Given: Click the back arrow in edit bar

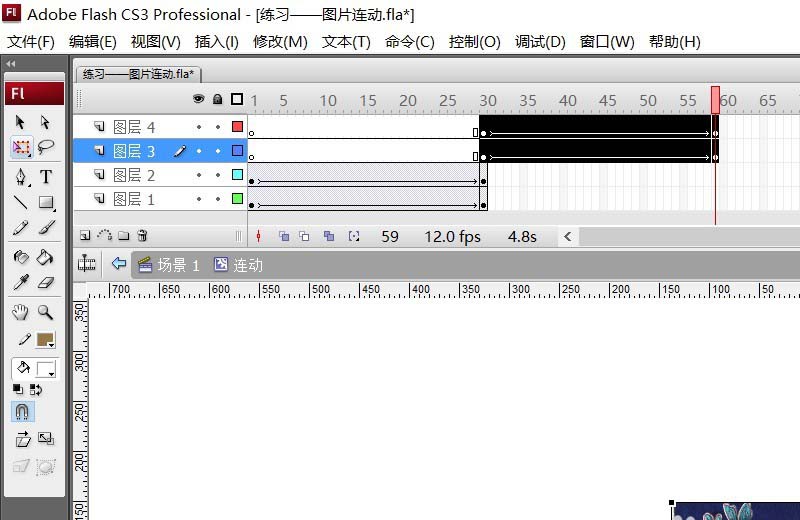Looking at the screenshot, I should coord(118,263).
